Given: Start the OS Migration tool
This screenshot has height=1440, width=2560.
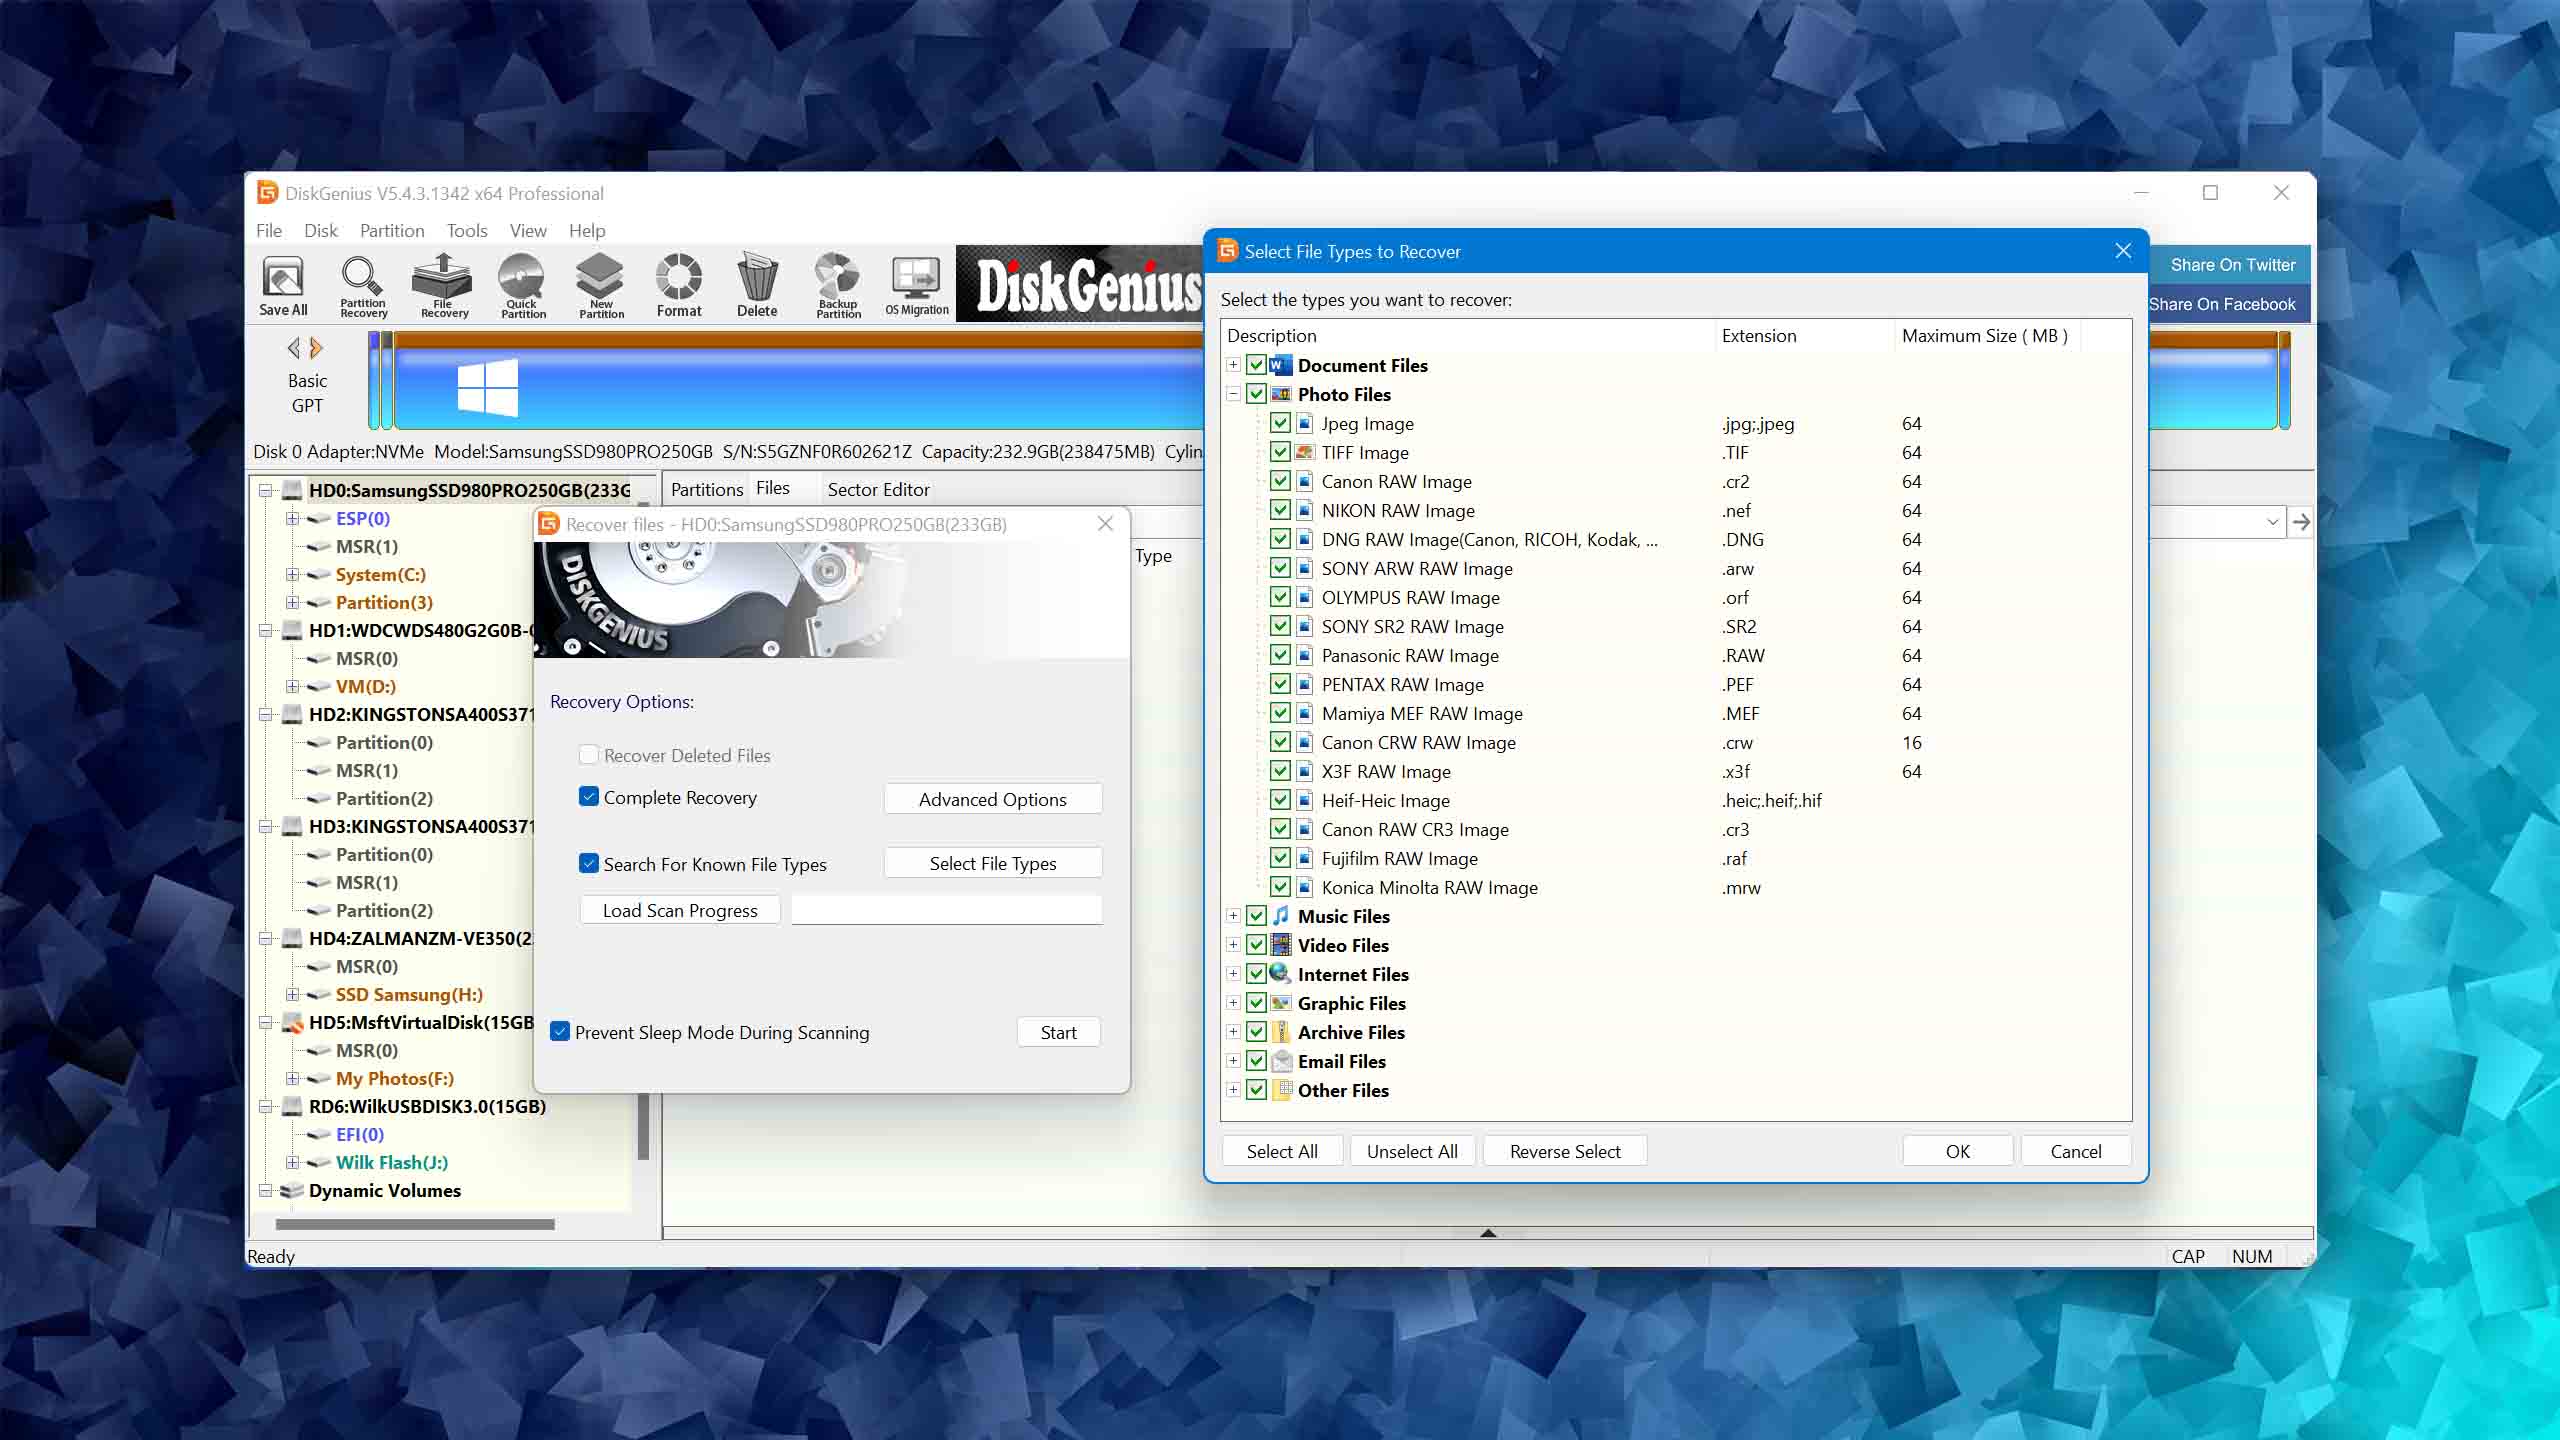Looking at the screenshot, I should [x=917, y=286].
